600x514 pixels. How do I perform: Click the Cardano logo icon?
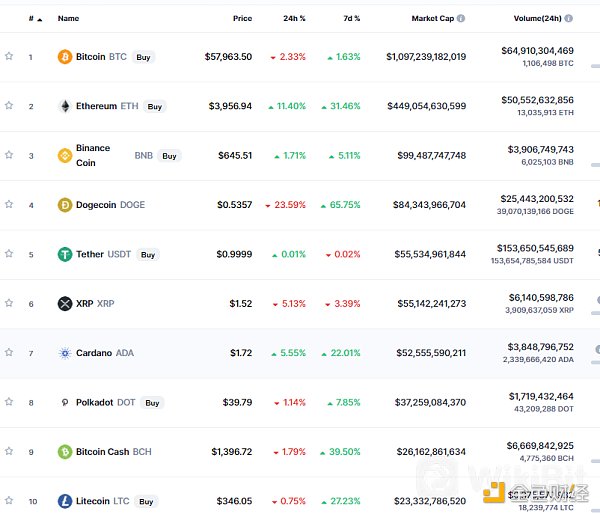65,352
